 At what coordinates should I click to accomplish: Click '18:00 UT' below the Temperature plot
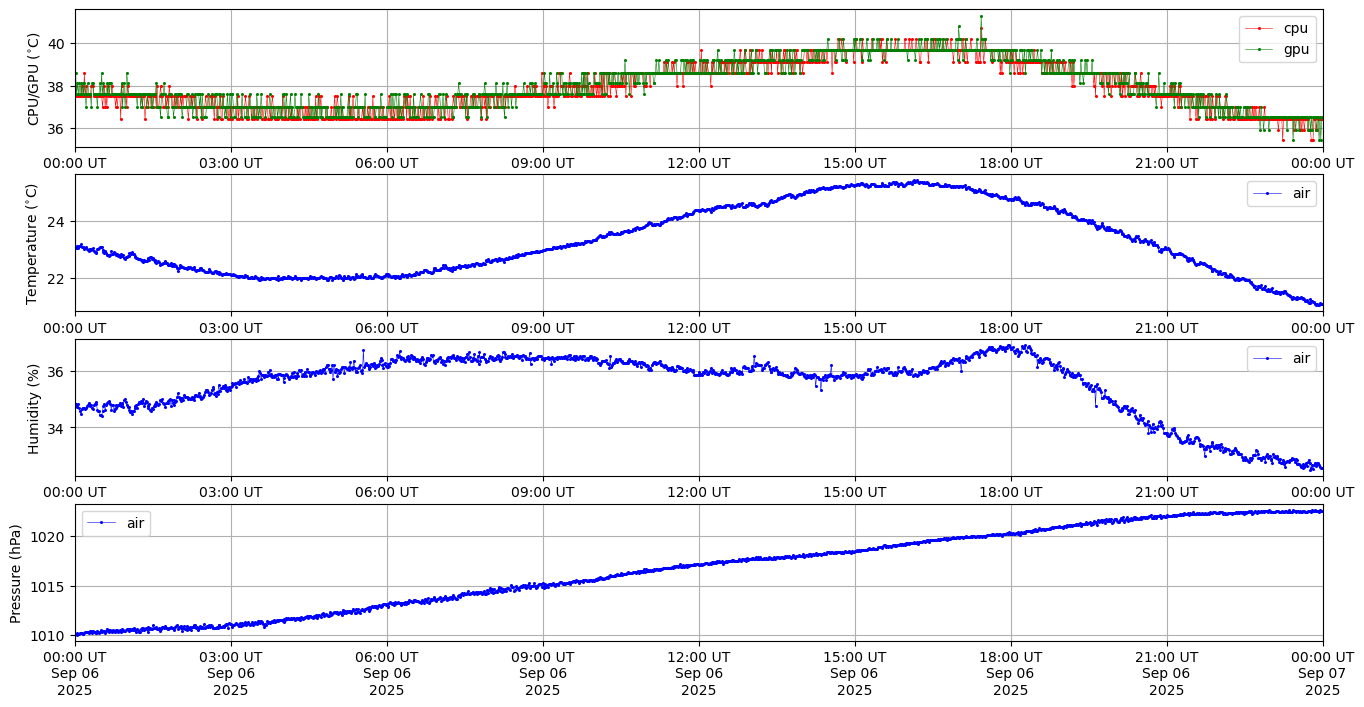coord(1011,328)
